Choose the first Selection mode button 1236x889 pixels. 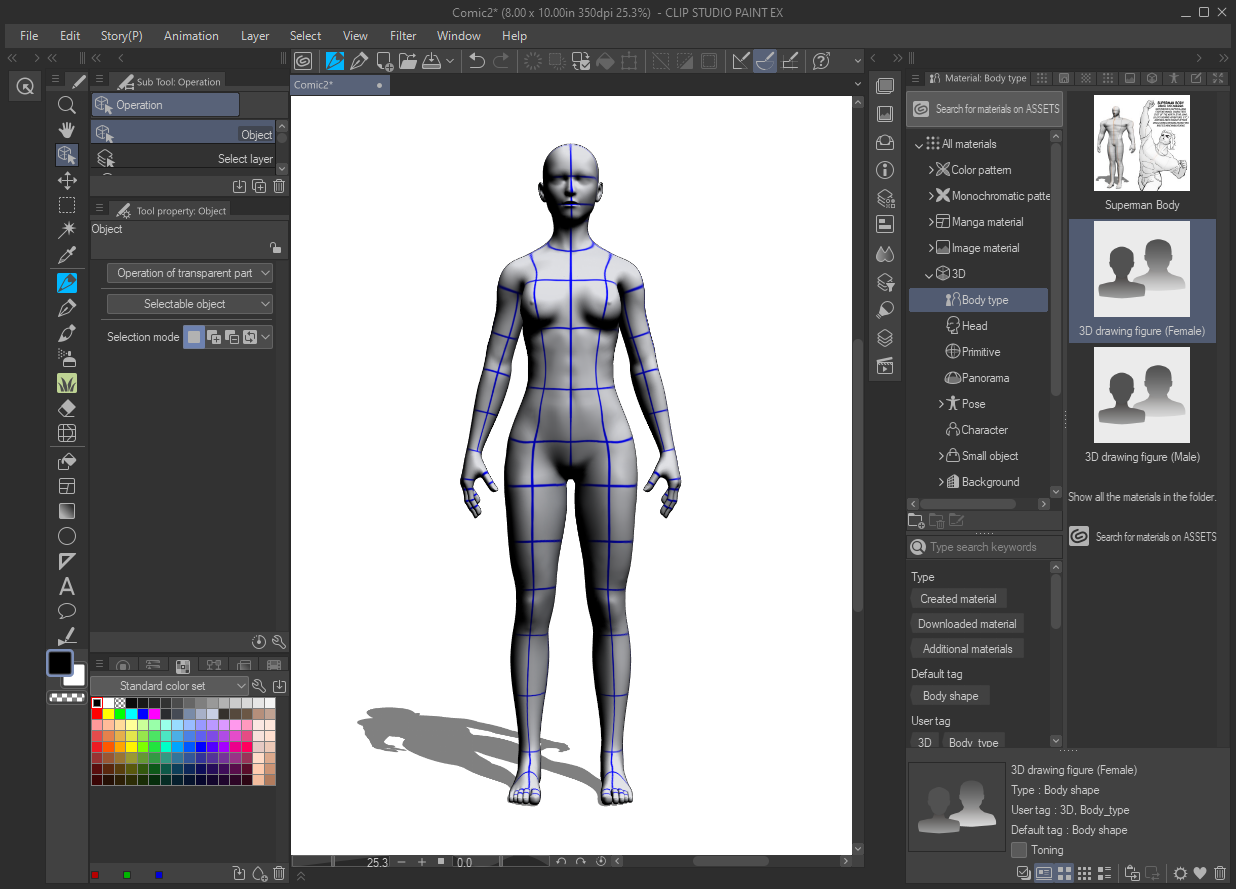[x=194, y=337]
